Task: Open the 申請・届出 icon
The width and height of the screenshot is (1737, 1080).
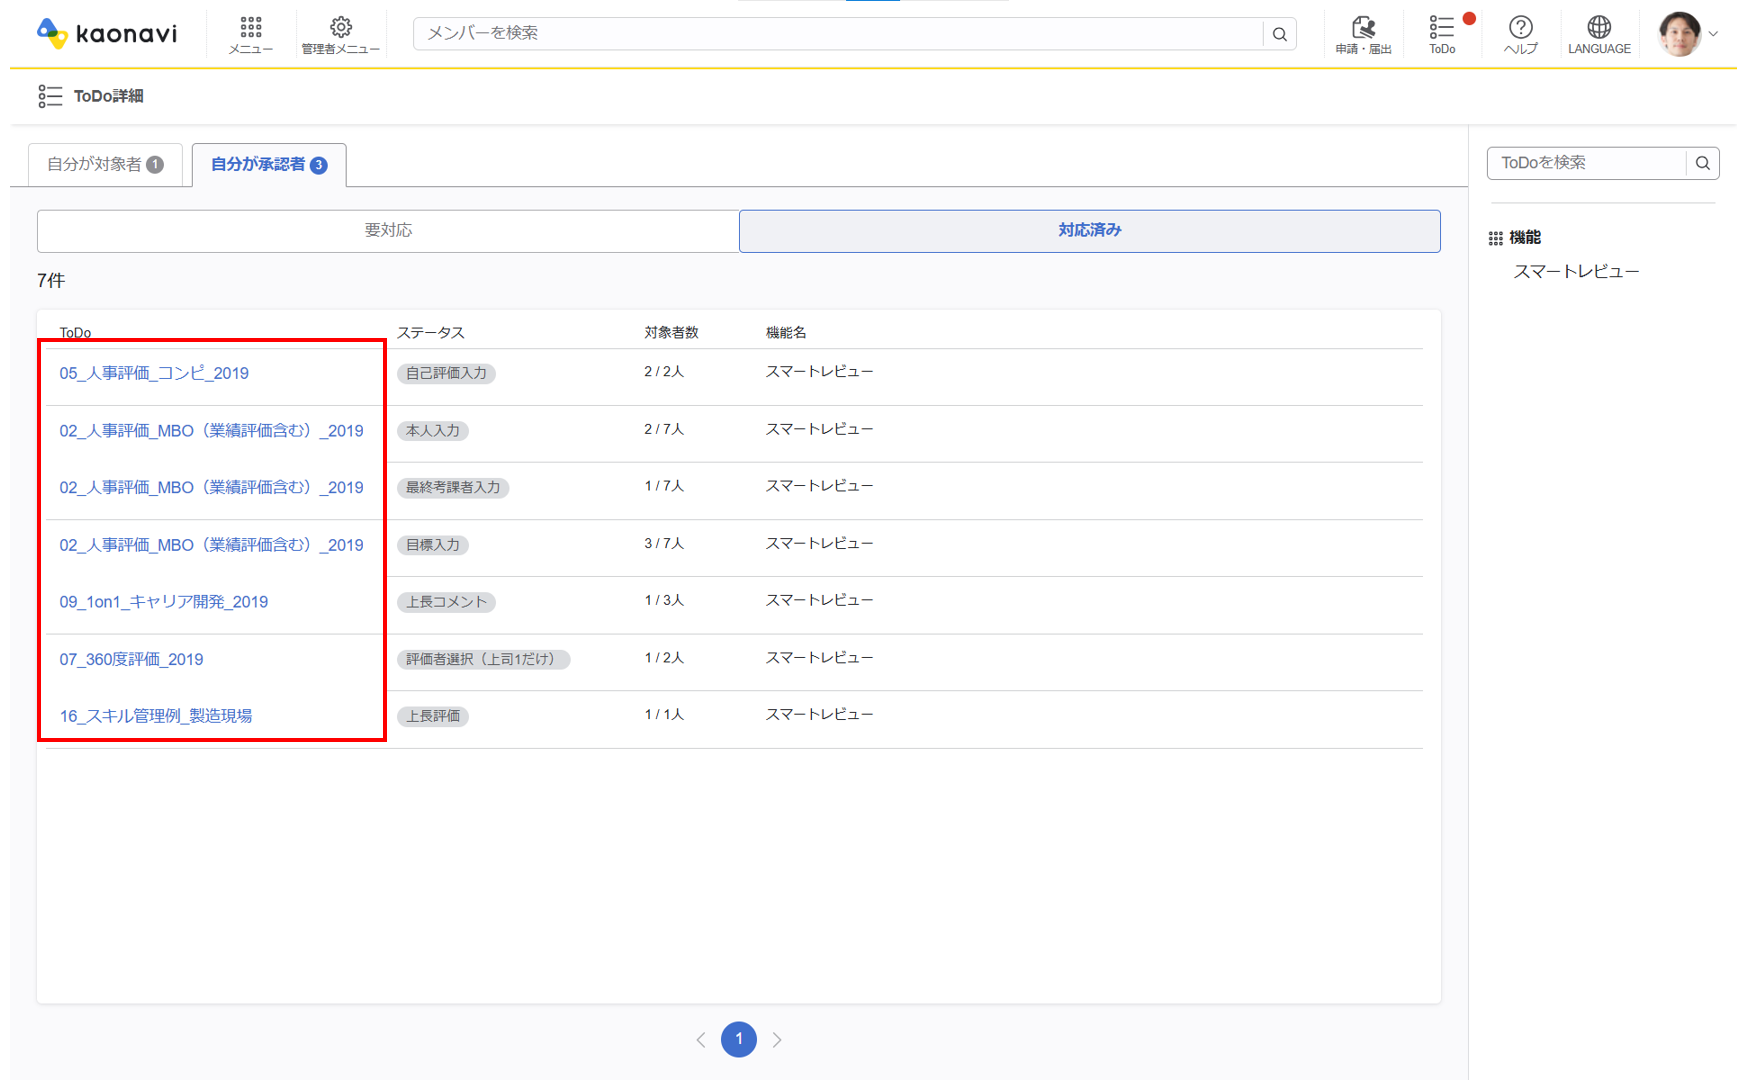Action: coord(1363,34)
